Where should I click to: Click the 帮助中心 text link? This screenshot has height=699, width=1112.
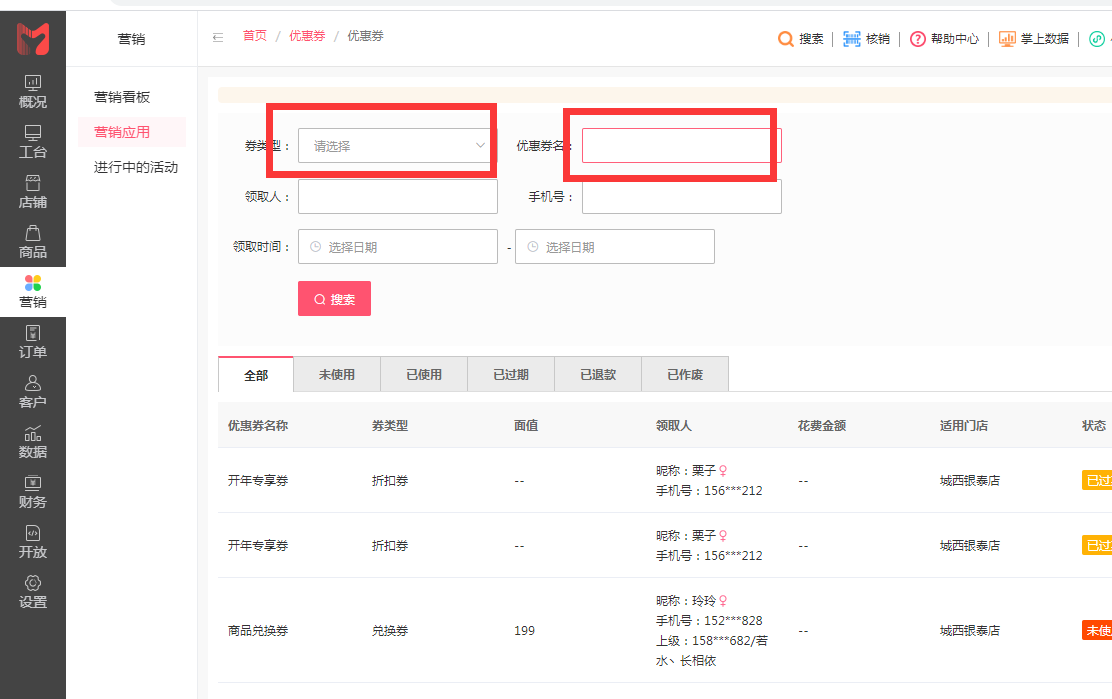[955, 38]
